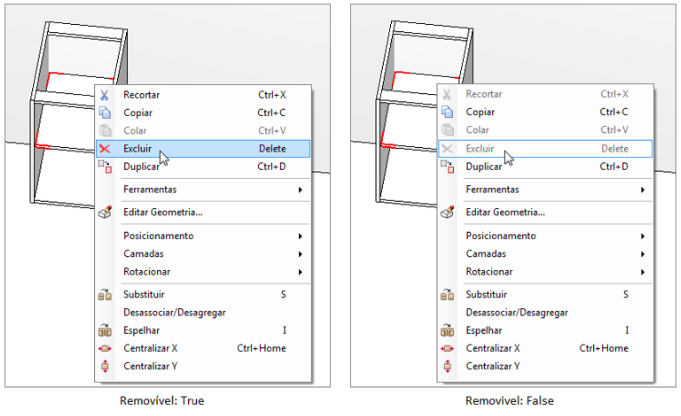Expand Camadas submenu arrow in left menu

coord(300,254)
